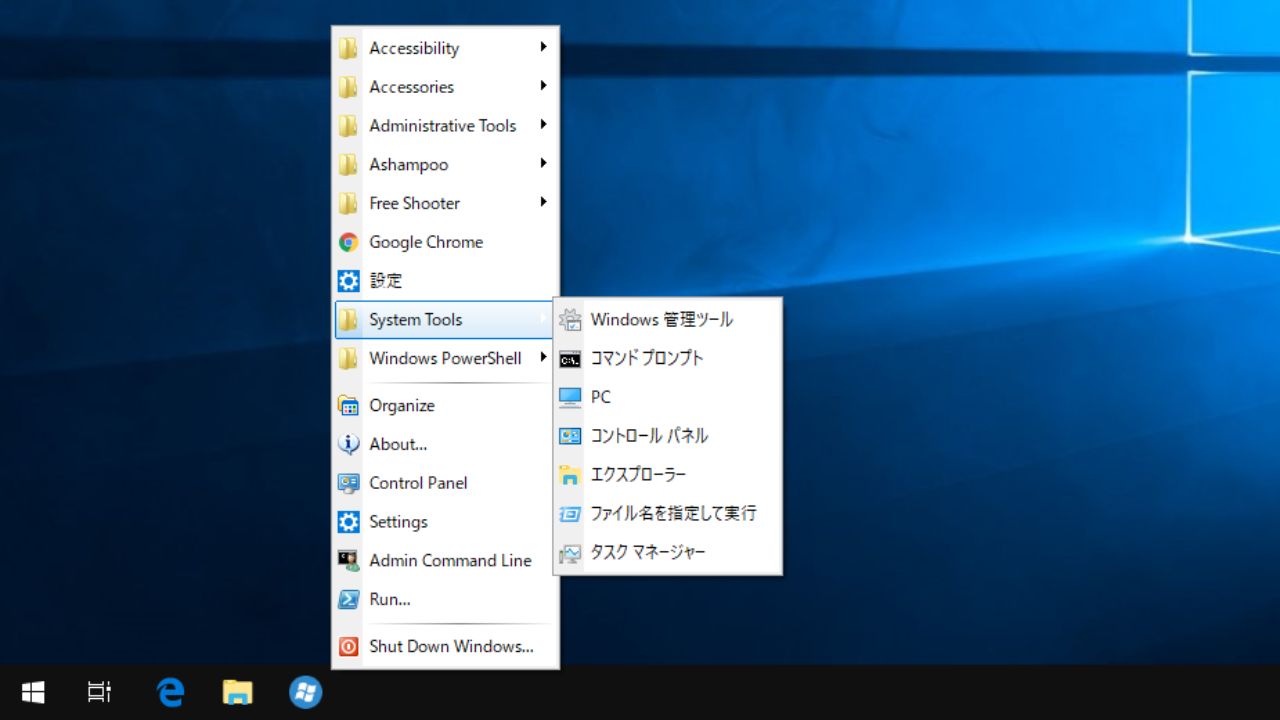Click the Run icon
Viewport: 1280px width, 720px height.
348,599
